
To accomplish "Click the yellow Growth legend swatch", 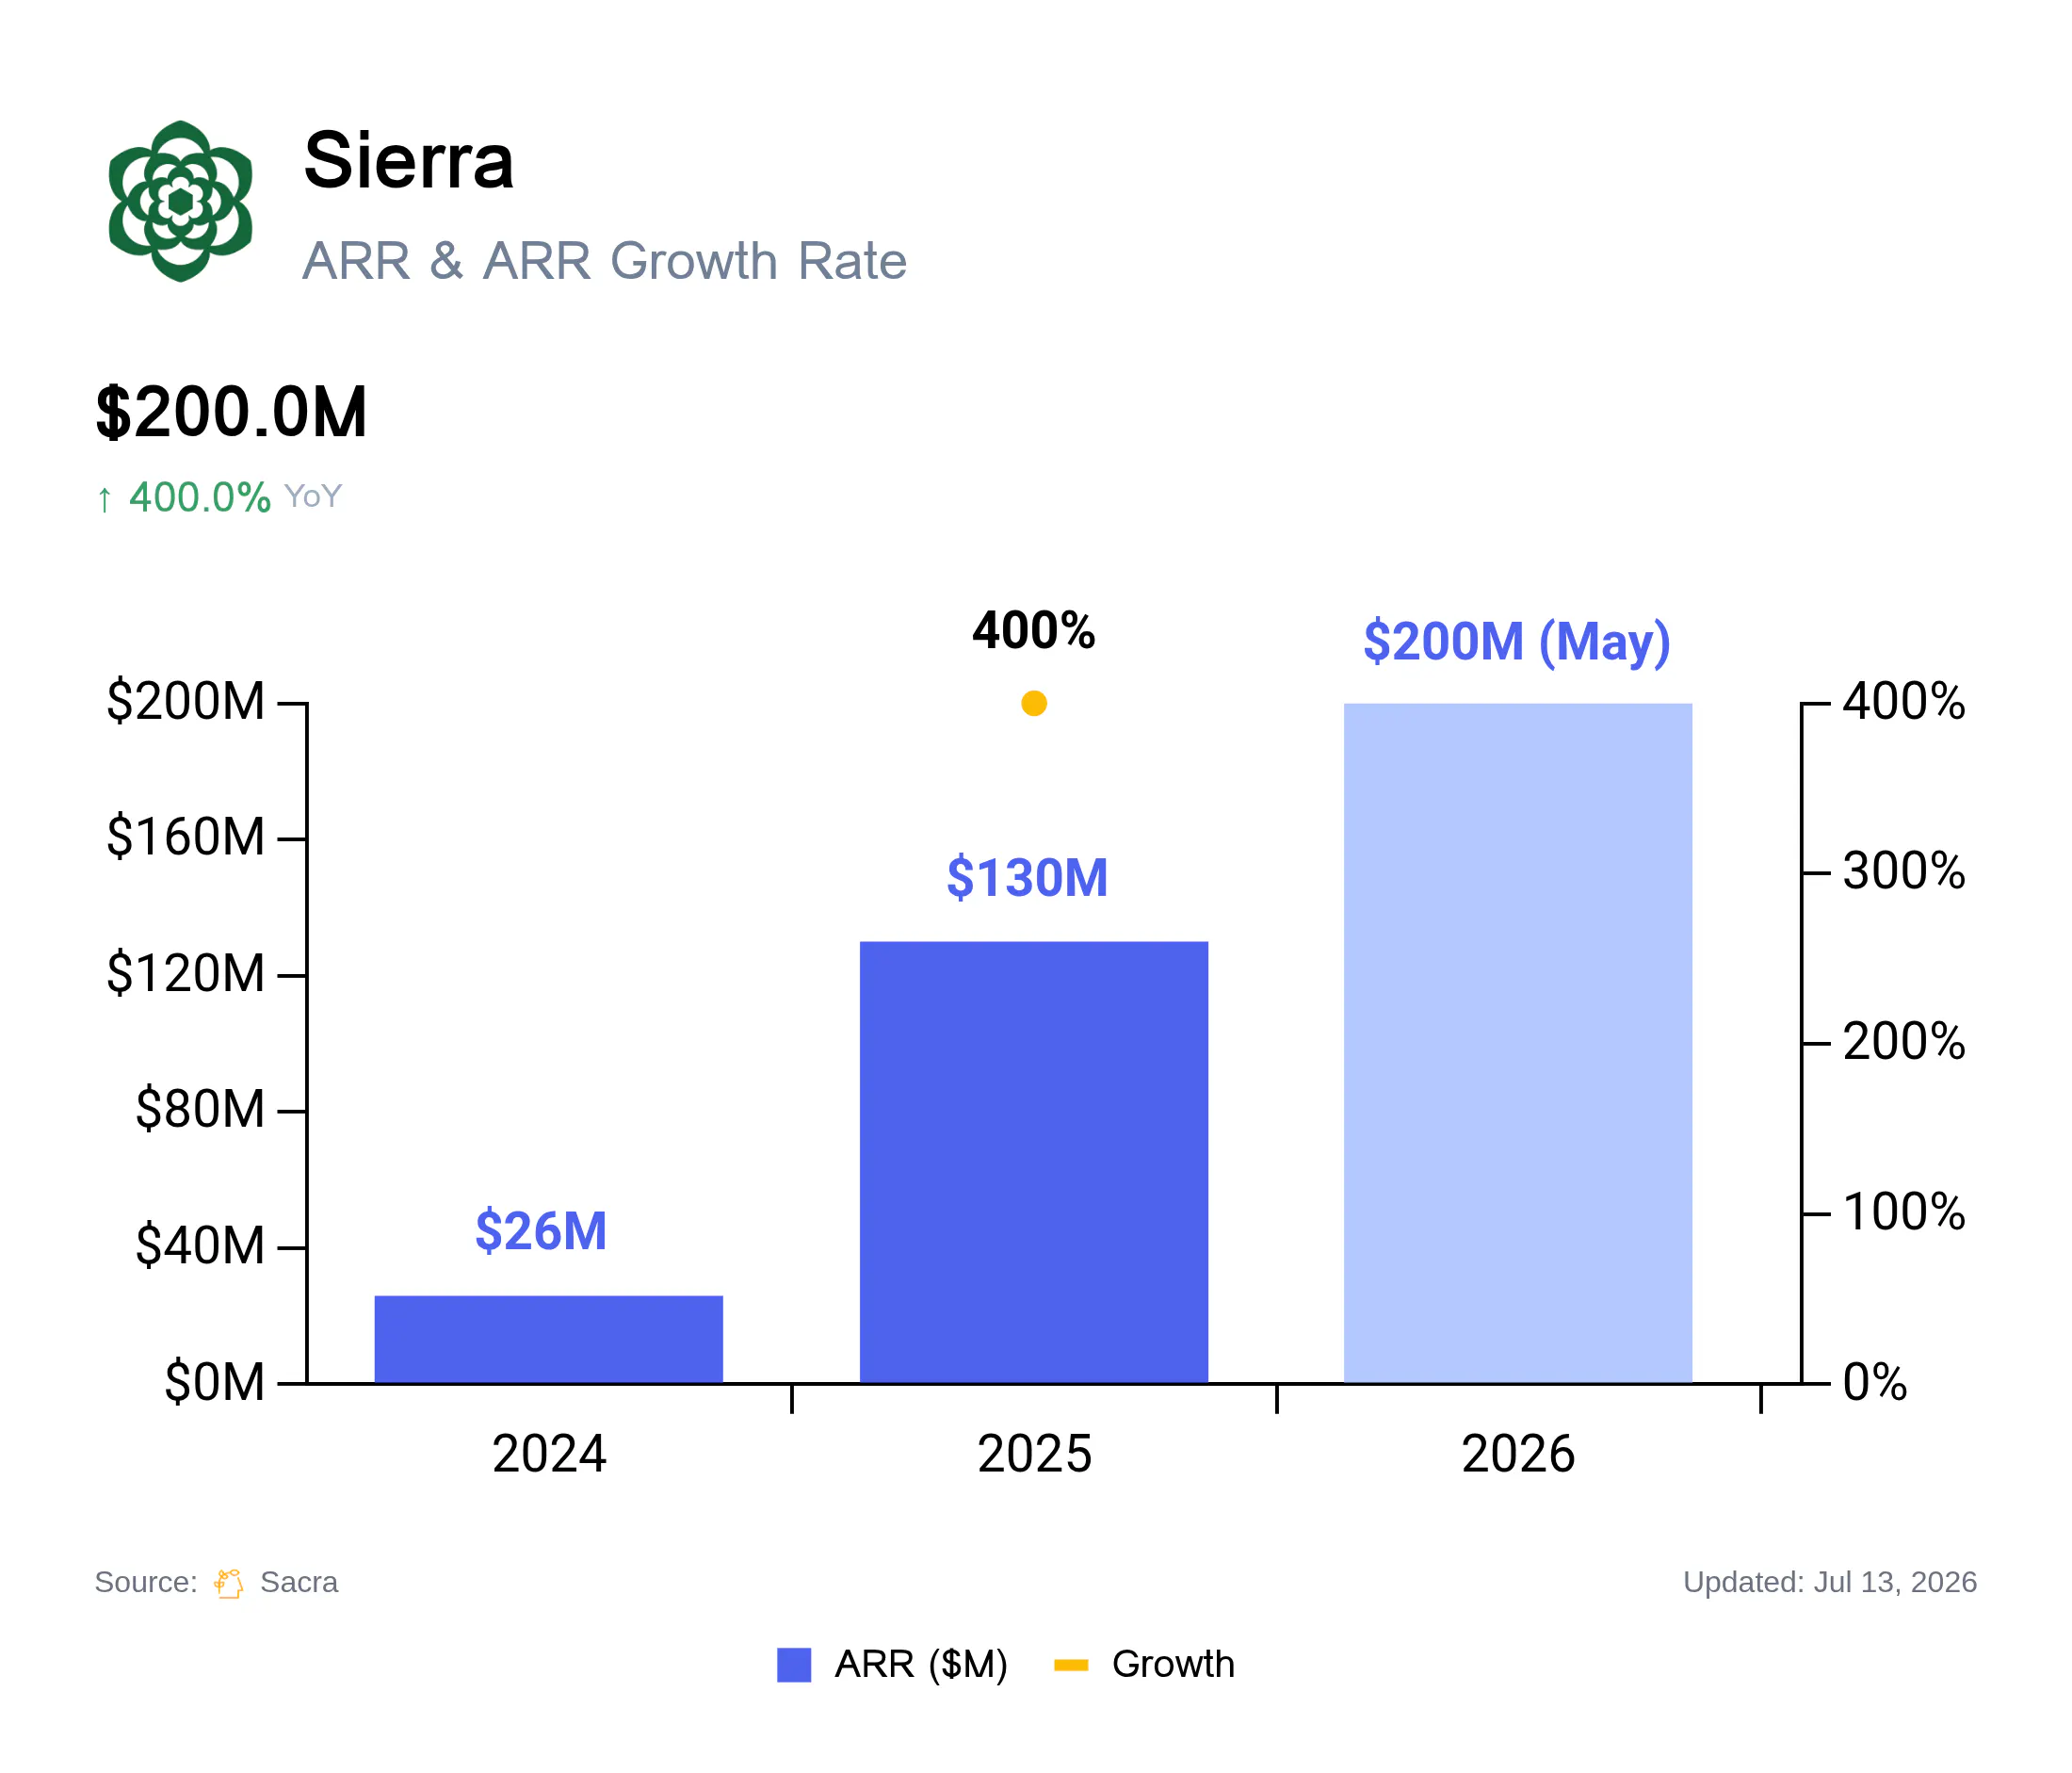I will [1071, 1665].
